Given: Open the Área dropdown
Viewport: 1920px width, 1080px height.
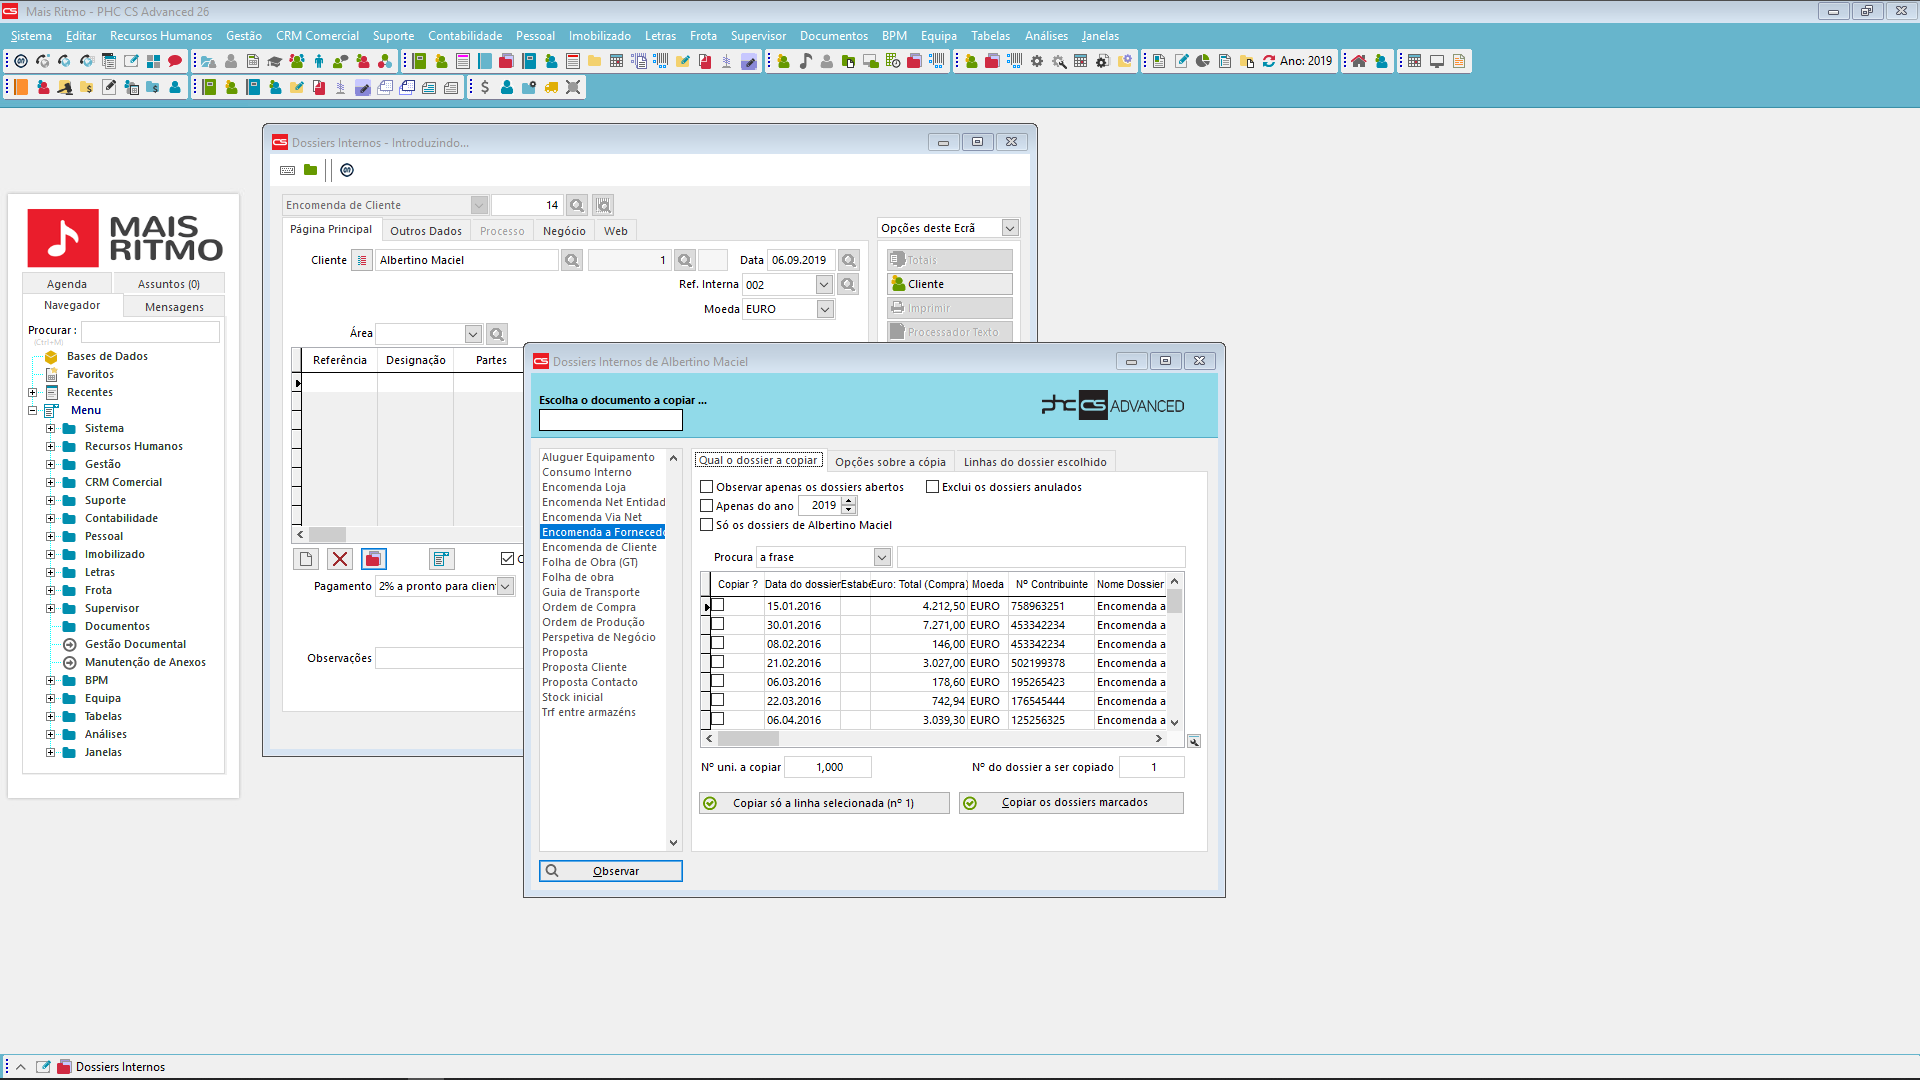Looking at the screenshot, I should pos(473,334).
